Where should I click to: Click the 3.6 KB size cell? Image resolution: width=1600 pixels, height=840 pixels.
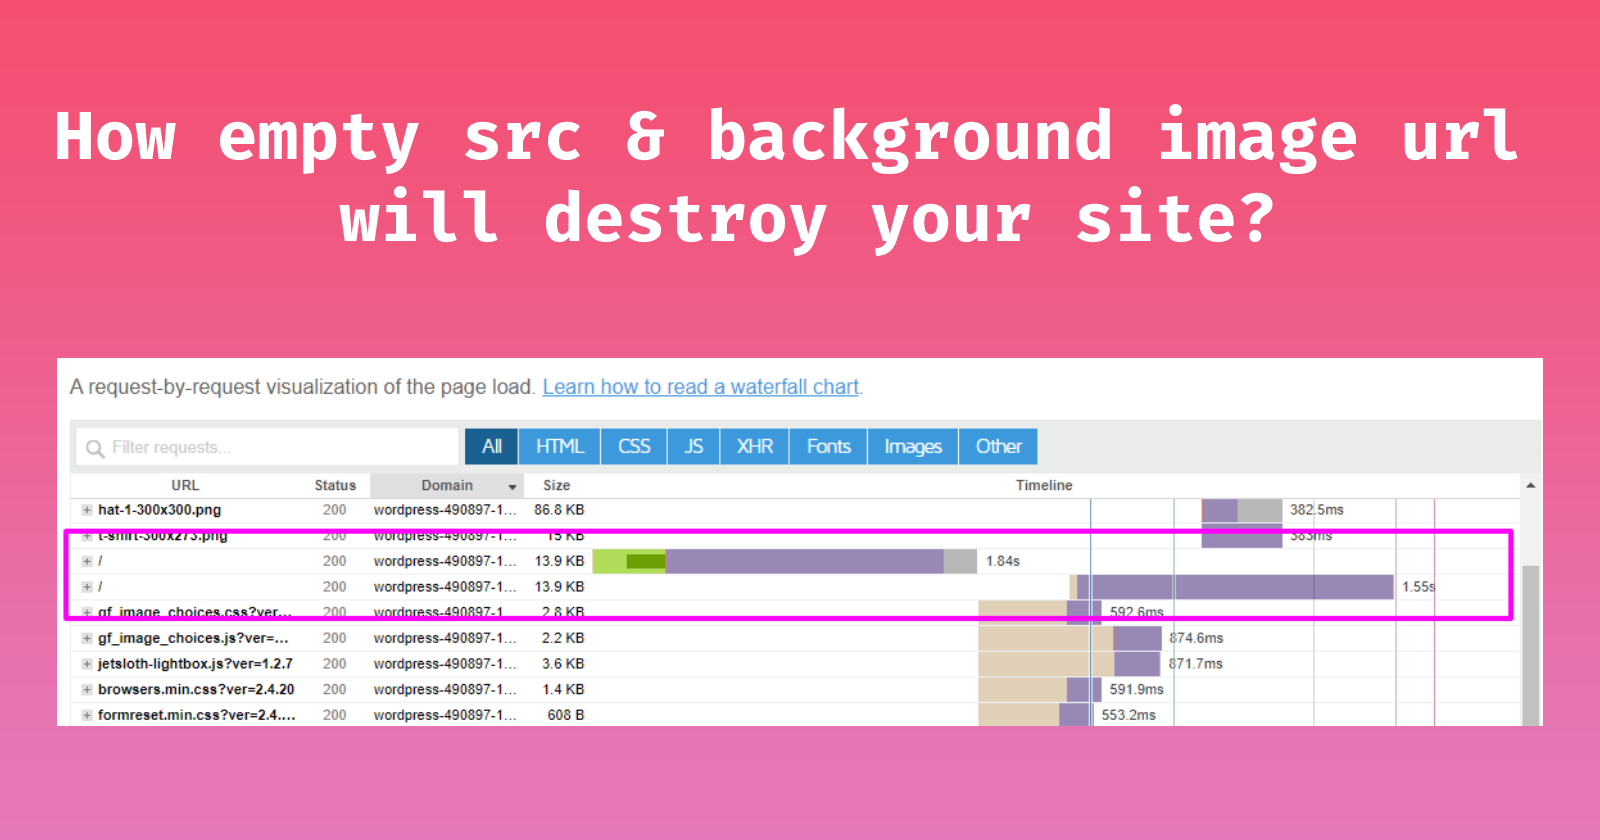click(563, 664)
